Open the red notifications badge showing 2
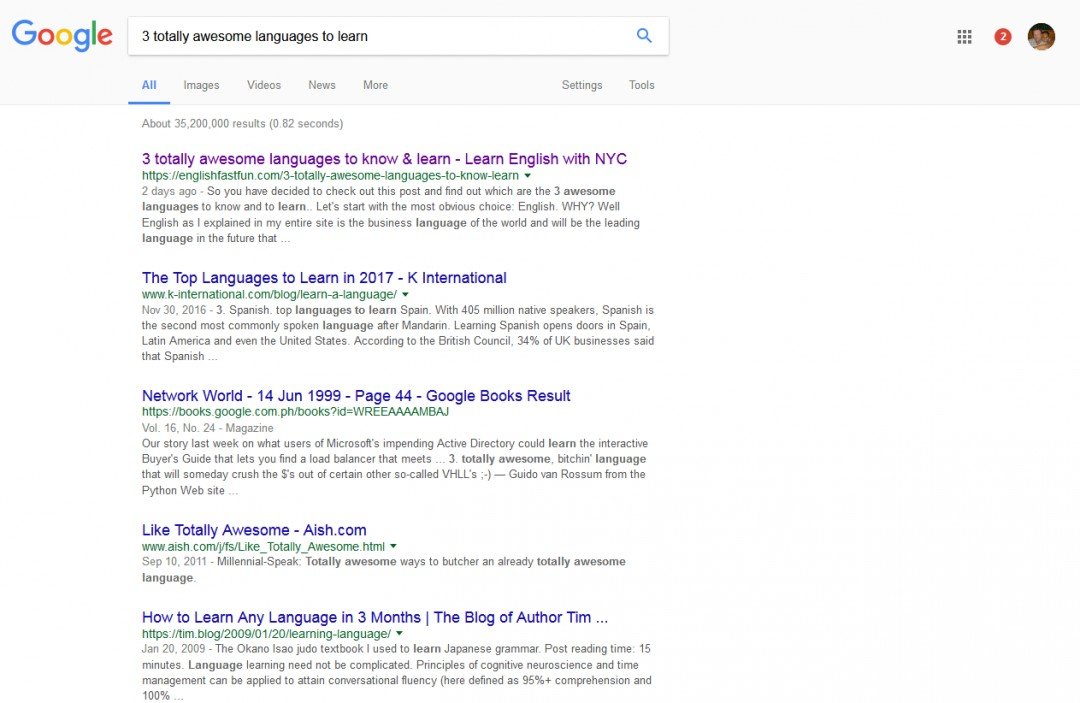 click(x=1003, y=36)
